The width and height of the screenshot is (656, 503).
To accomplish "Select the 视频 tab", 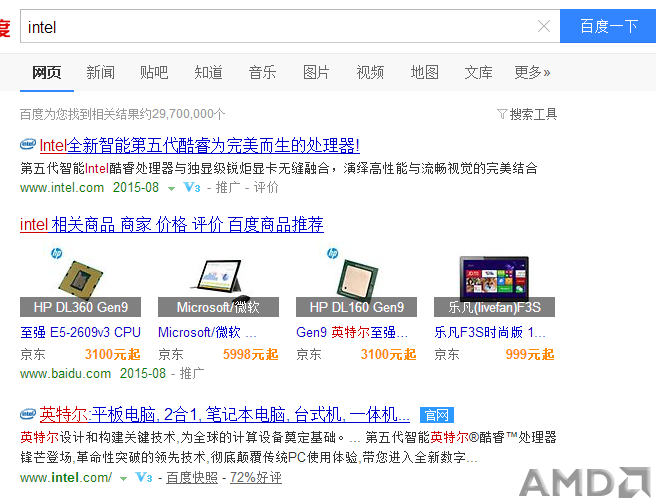I will (370, 73).
